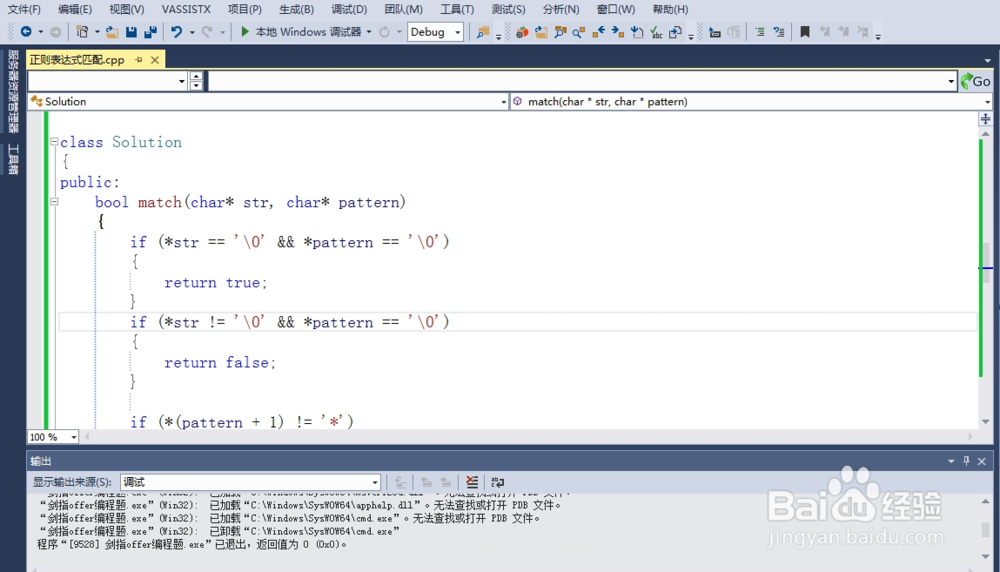
Task: Pin the 正则表达式匹配.cpp tab
Action: click(138, 59)
